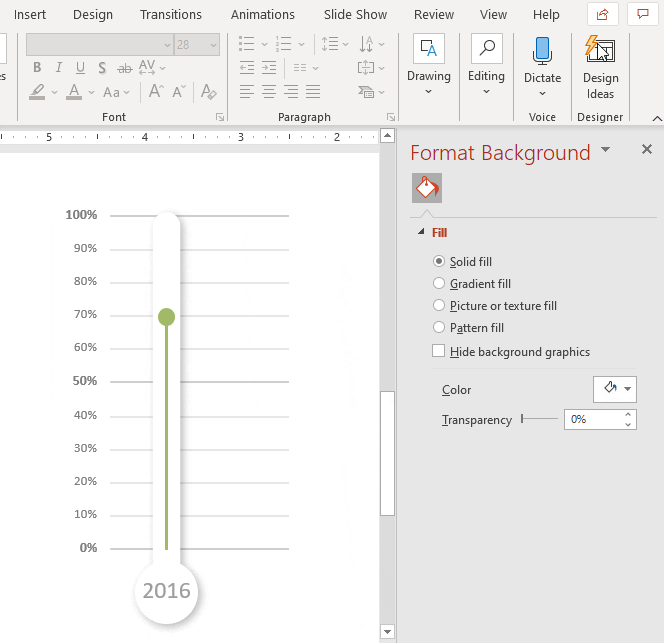The height and width of the screenshot is (643, 664).
Task: Open Text Direction options
Action: 371,44
